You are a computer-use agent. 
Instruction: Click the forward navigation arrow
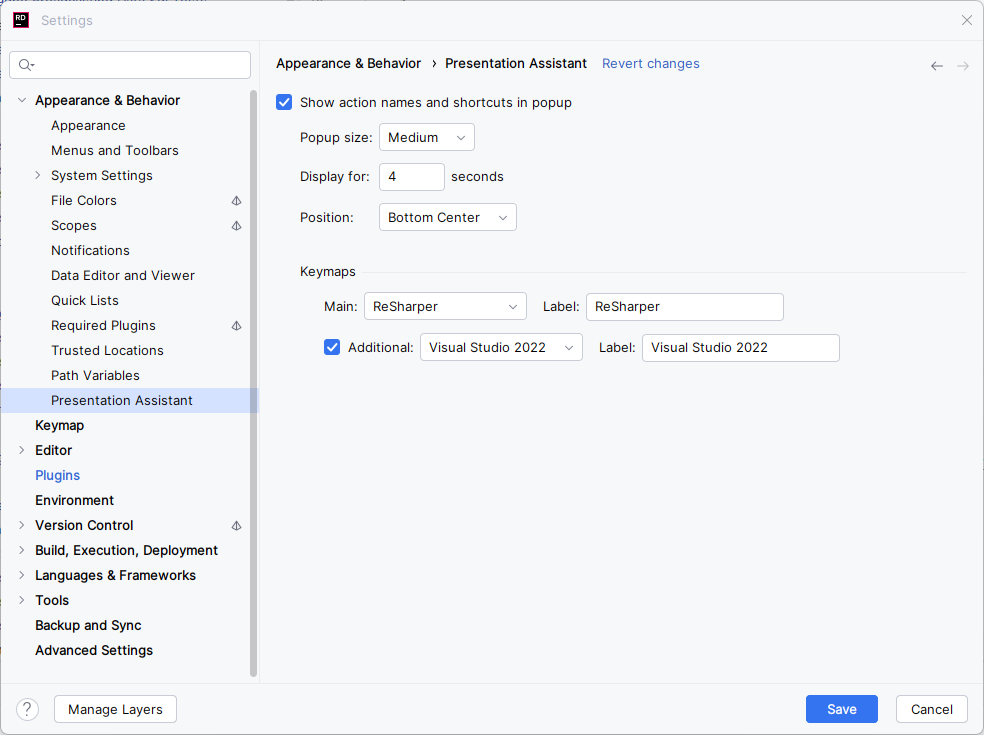pyautogui.click(x=962, y=64)
